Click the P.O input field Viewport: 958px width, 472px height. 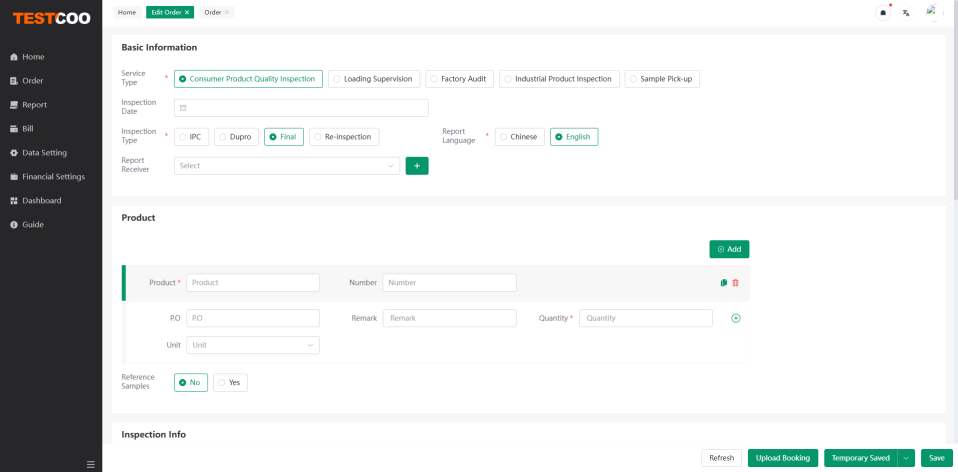click(x=253, y=318)
